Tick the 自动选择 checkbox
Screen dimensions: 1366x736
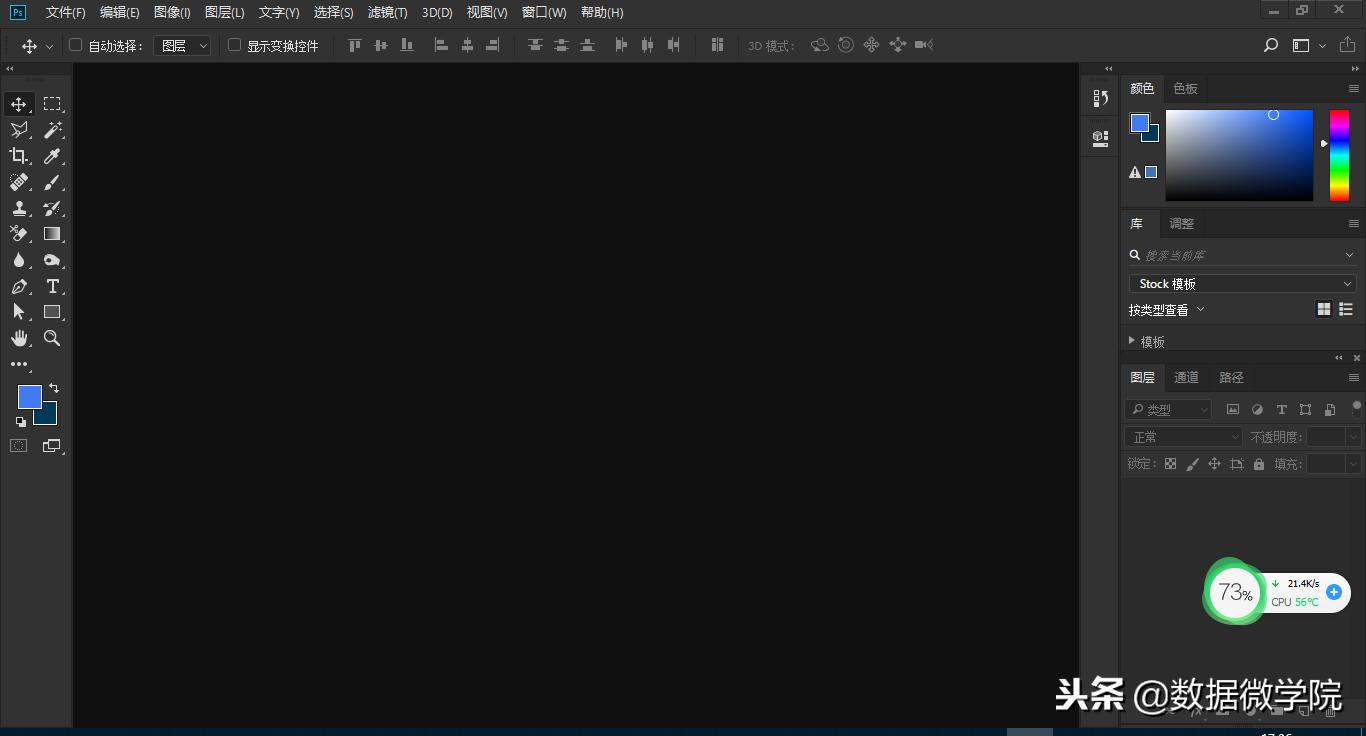click(75, 45)
